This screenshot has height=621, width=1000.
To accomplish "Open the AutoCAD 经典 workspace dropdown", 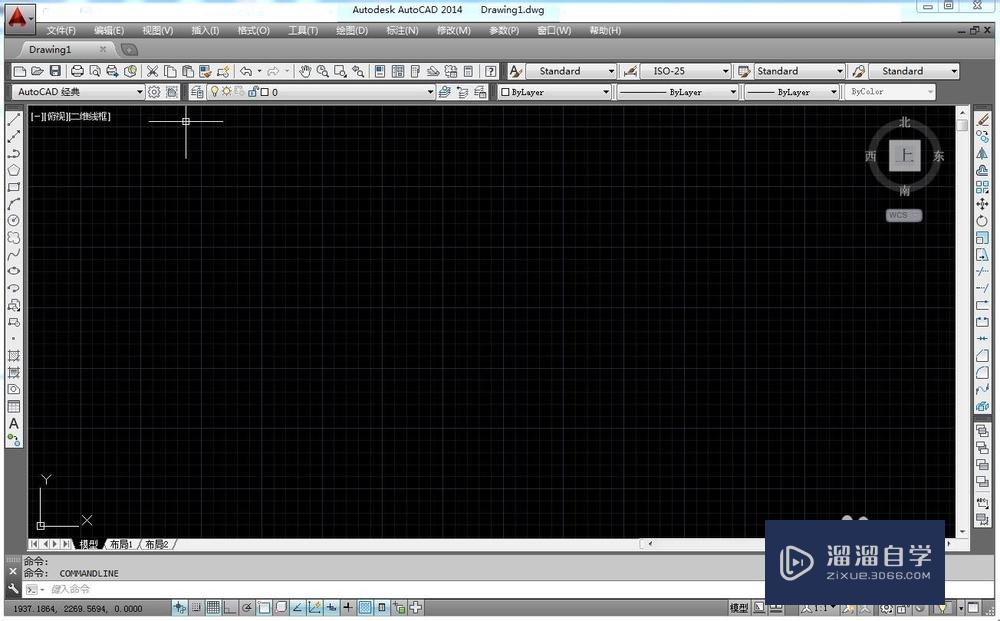I will point(140,92).
